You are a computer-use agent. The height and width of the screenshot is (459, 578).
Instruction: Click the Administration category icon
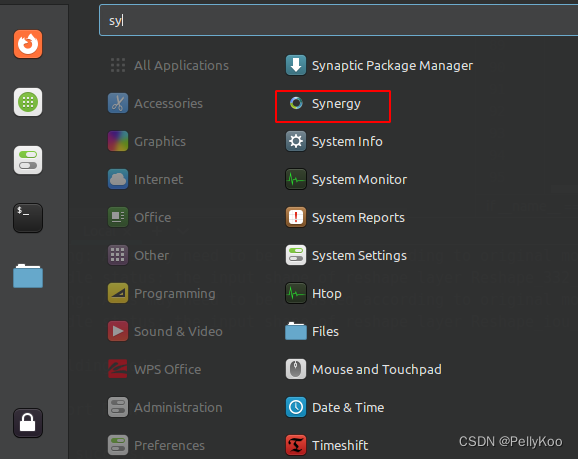coord(118,407)
